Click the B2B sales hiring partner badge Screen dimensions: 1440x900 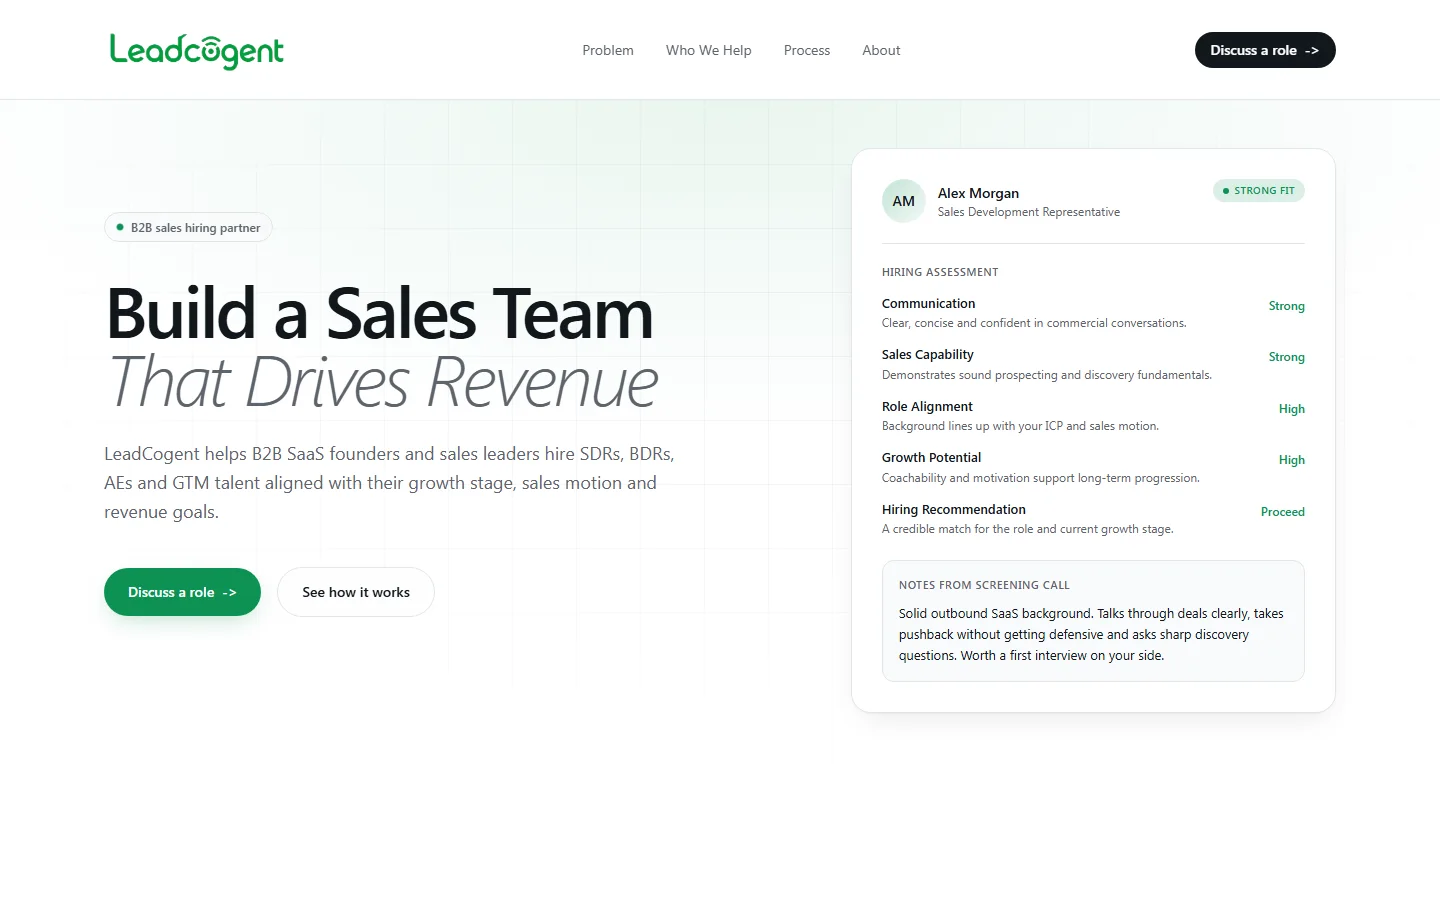[x=188, y=227]
